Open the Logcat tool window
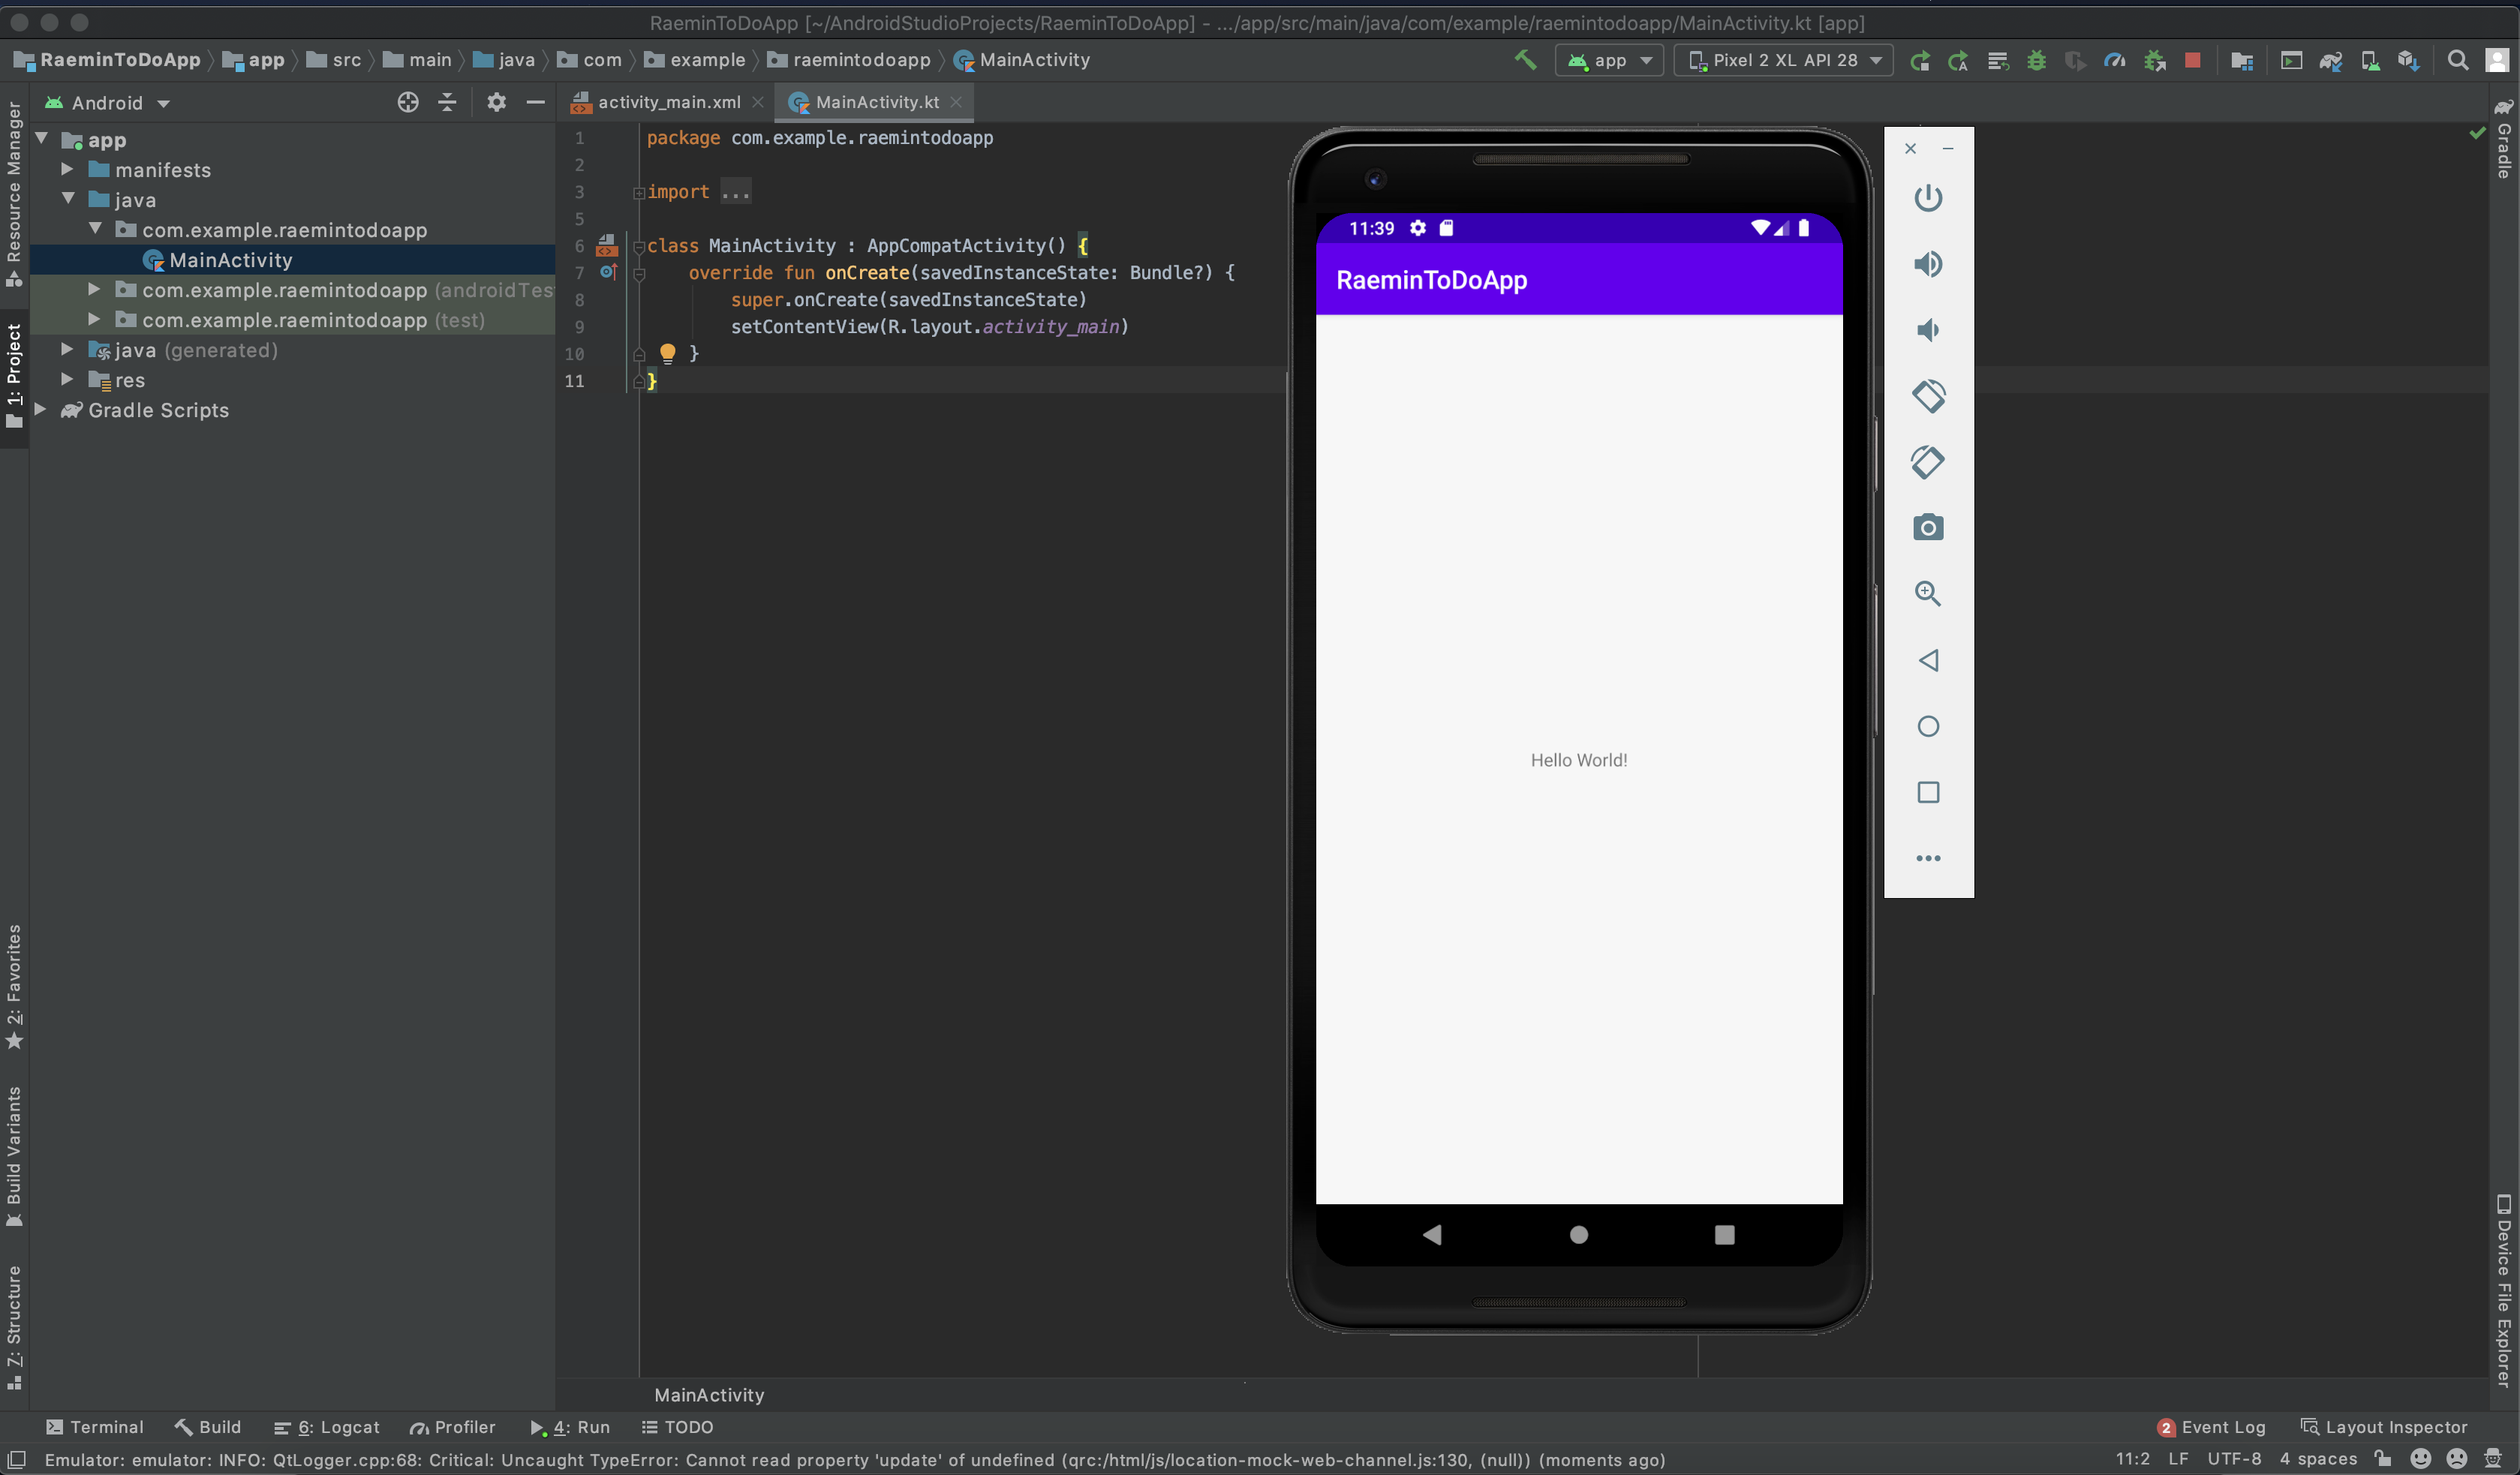Screen dimensions: 2520x1475 (x=326, y=1427)
